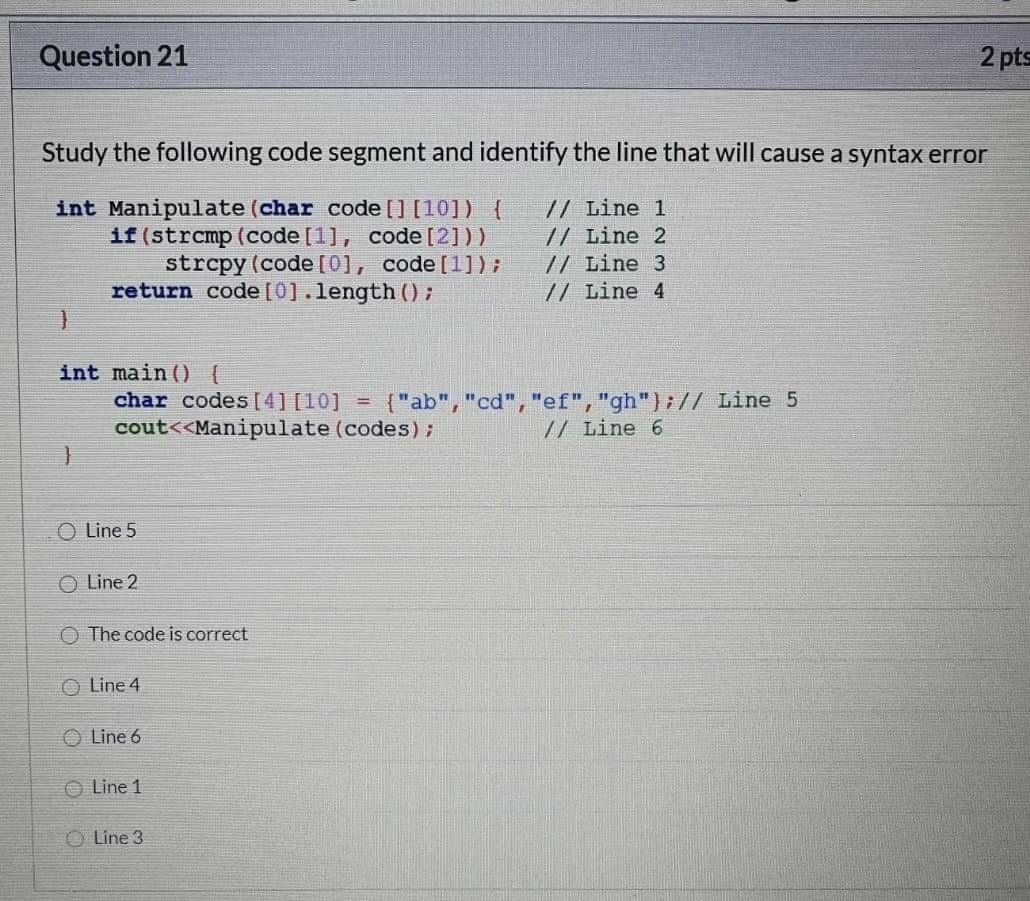This screenshot has width=1030, height=901.
Task: Click the '// Line 2' code comment
Action: (x=606, y=236)
